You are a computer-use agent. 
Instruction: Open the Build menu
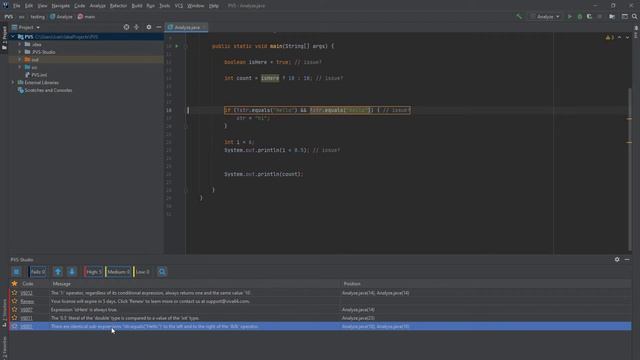click(x=137, y=6)
